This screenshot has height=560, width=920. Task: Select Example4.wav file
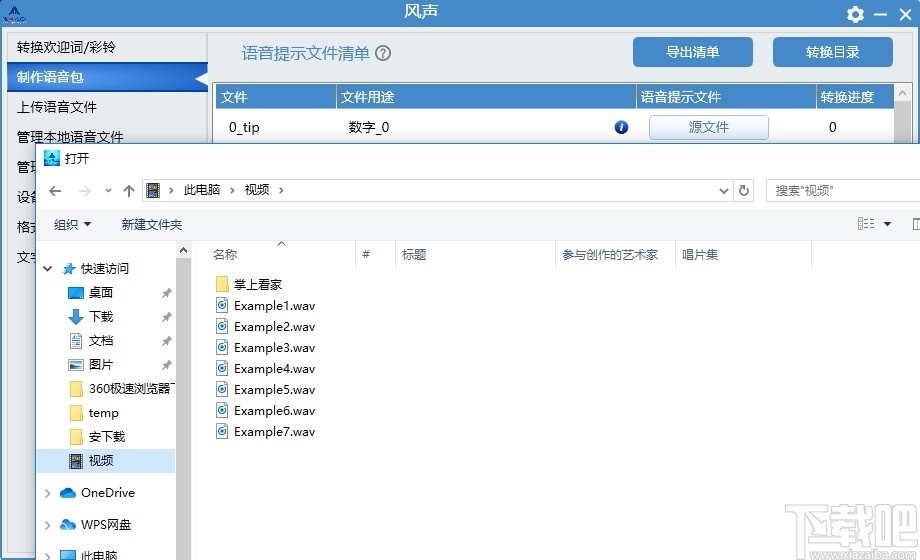click(x=265, y=369)
